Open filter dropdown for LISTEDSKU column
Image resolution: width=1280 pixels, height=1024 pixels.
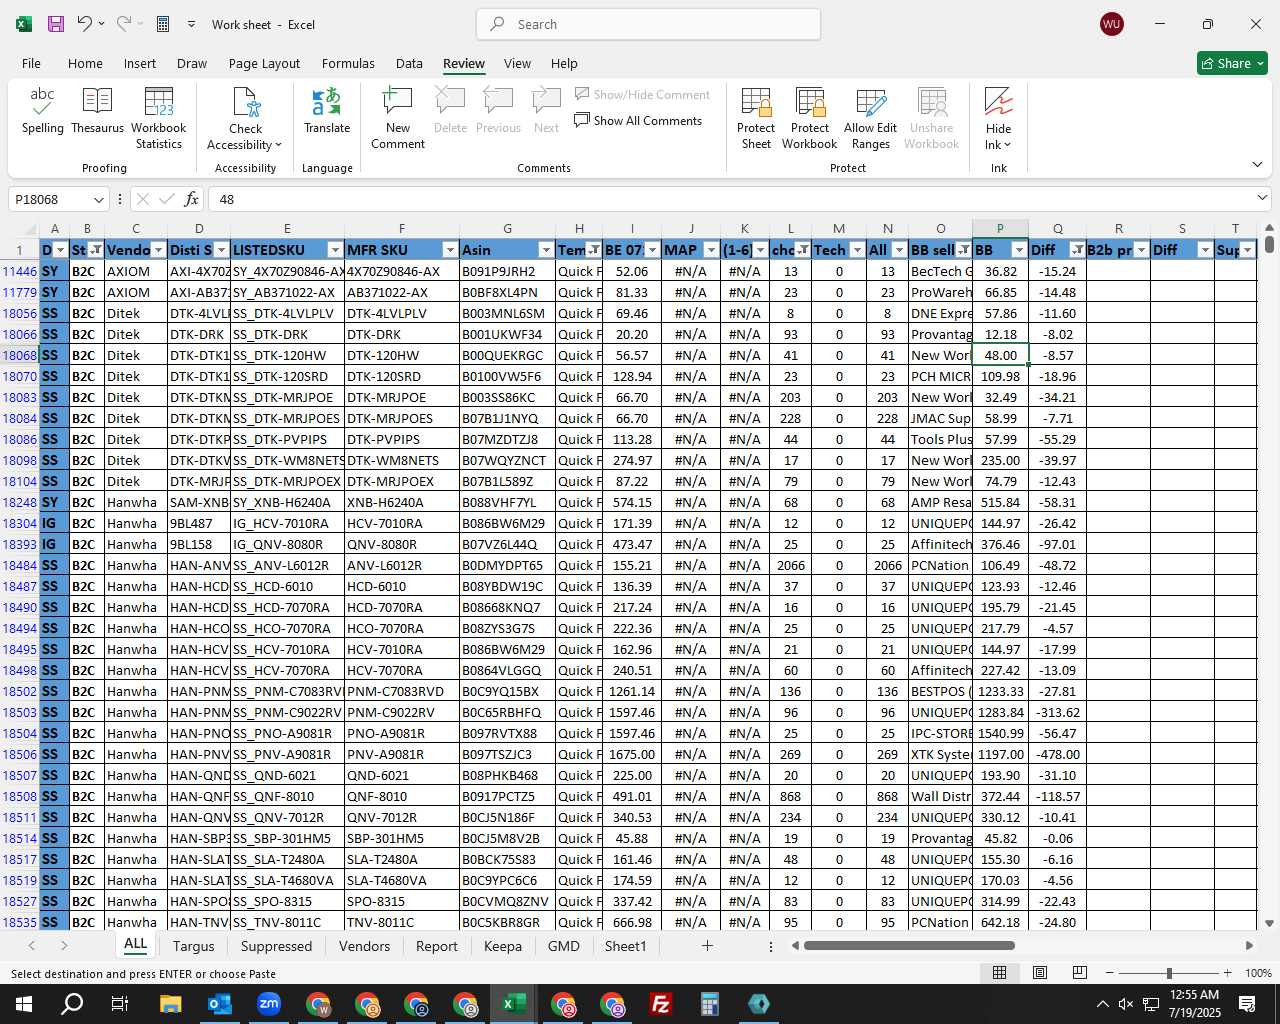pyautogui.click(x=335, y=250)
